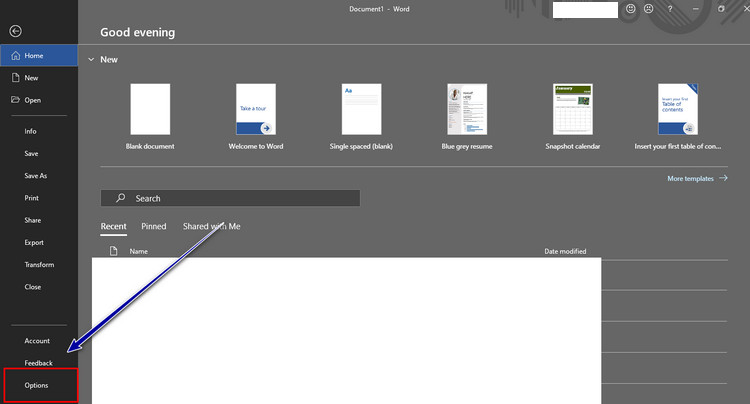
Task: Click the document icon in list header
Action: (x=113, y=251)
